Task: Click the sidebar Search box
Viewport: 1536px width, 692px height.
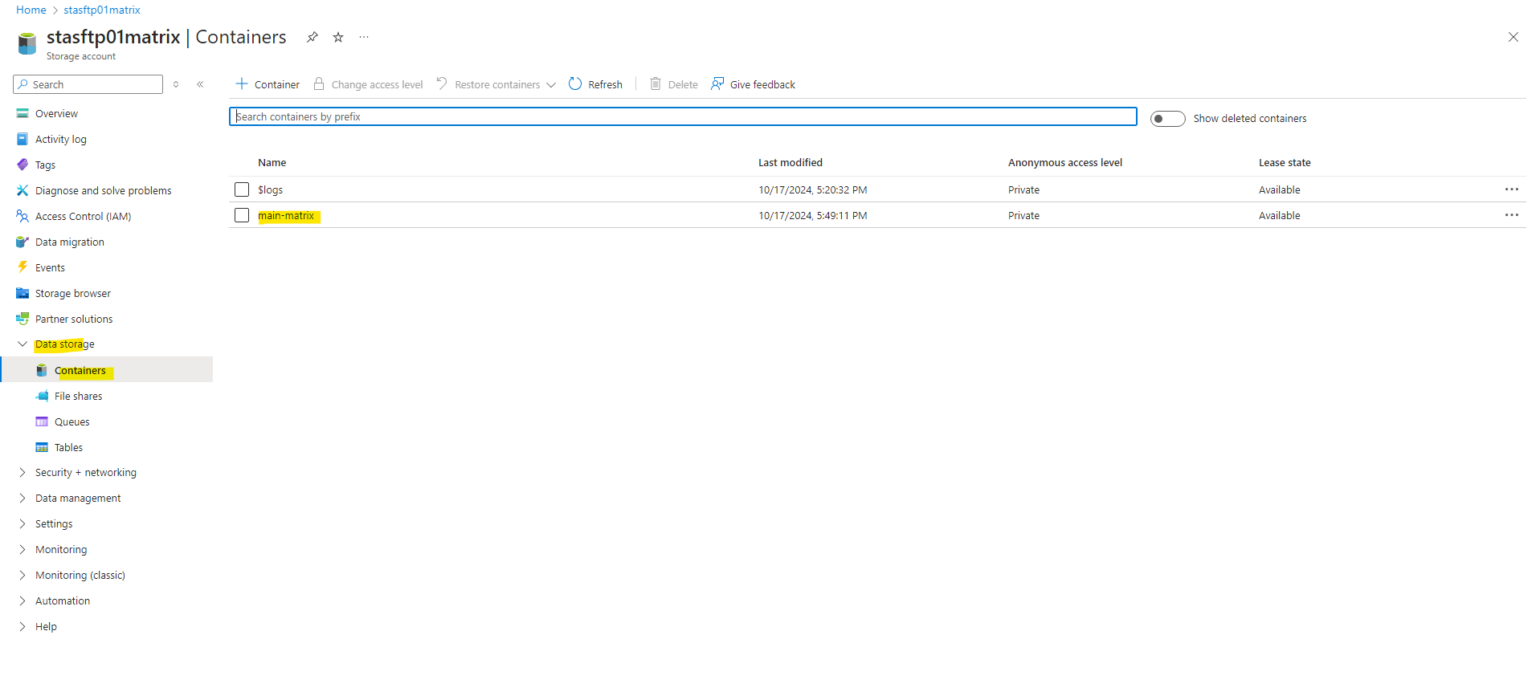Action: [88, 84]
